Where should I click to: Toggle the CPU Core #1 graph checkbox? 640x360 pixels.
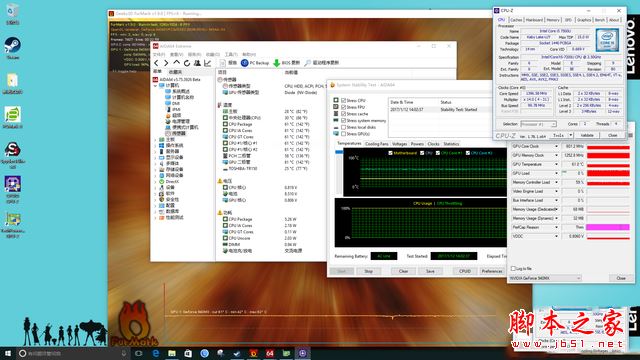pos(438,153)
